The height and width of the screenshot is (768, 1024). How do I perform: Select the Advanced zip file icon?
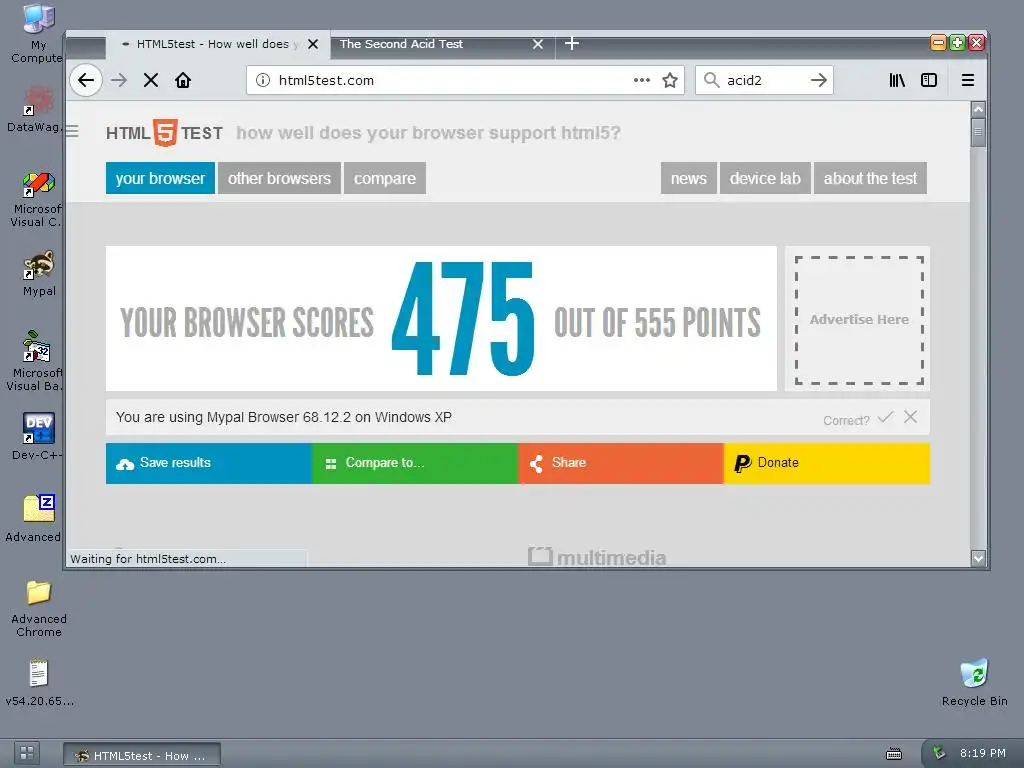(36, 519)
